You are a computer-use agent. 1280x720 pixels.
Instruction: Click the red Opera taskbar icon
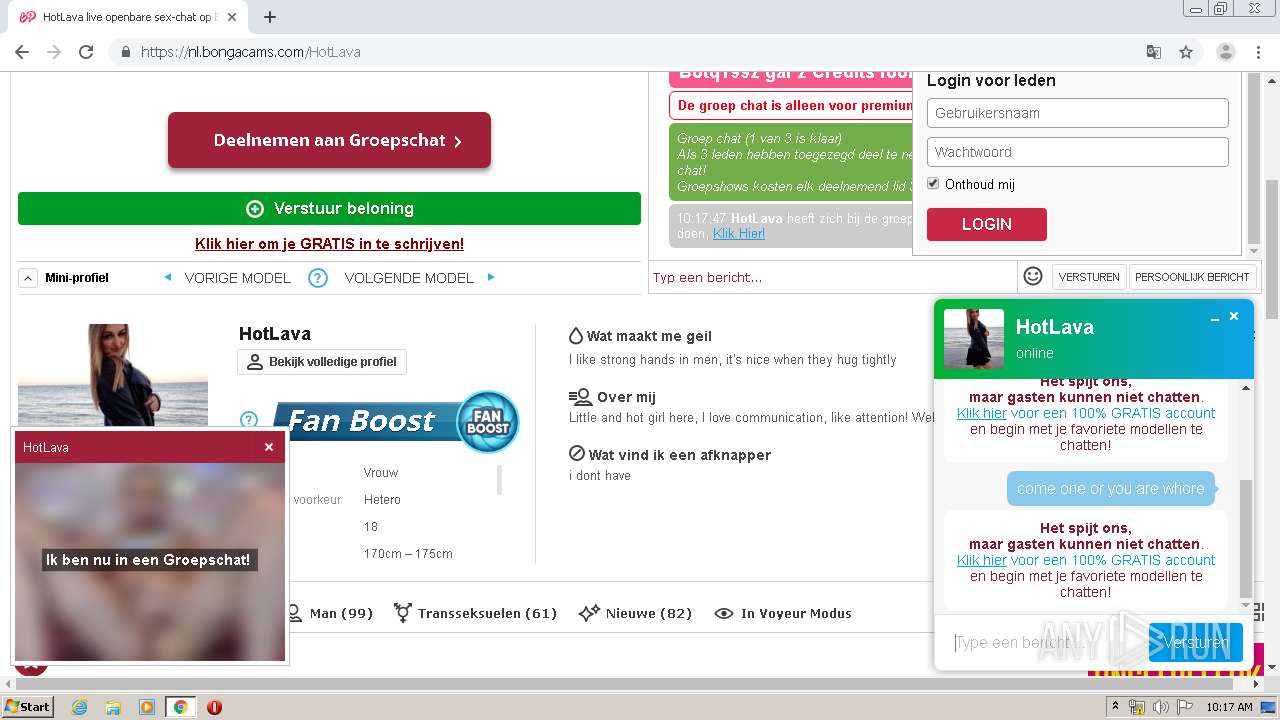214,707
